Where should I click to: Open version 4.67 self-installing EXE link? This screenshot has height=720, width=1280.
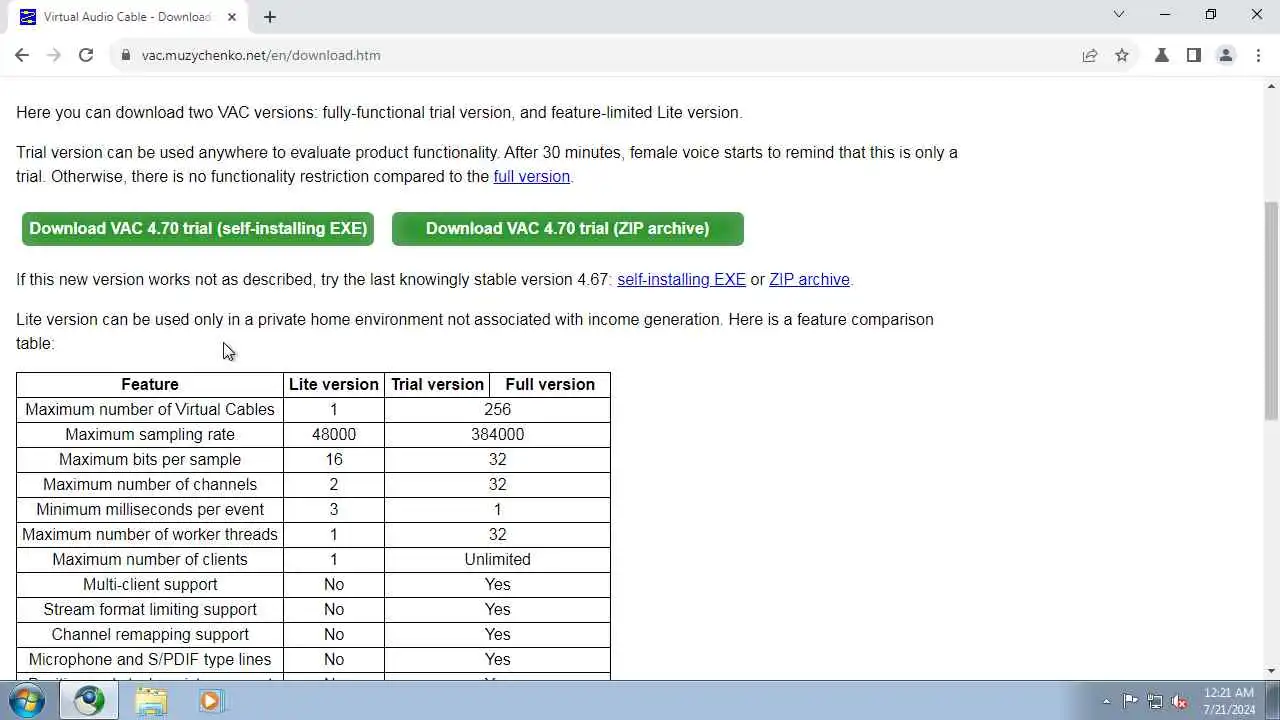click(x=681, y=279)
